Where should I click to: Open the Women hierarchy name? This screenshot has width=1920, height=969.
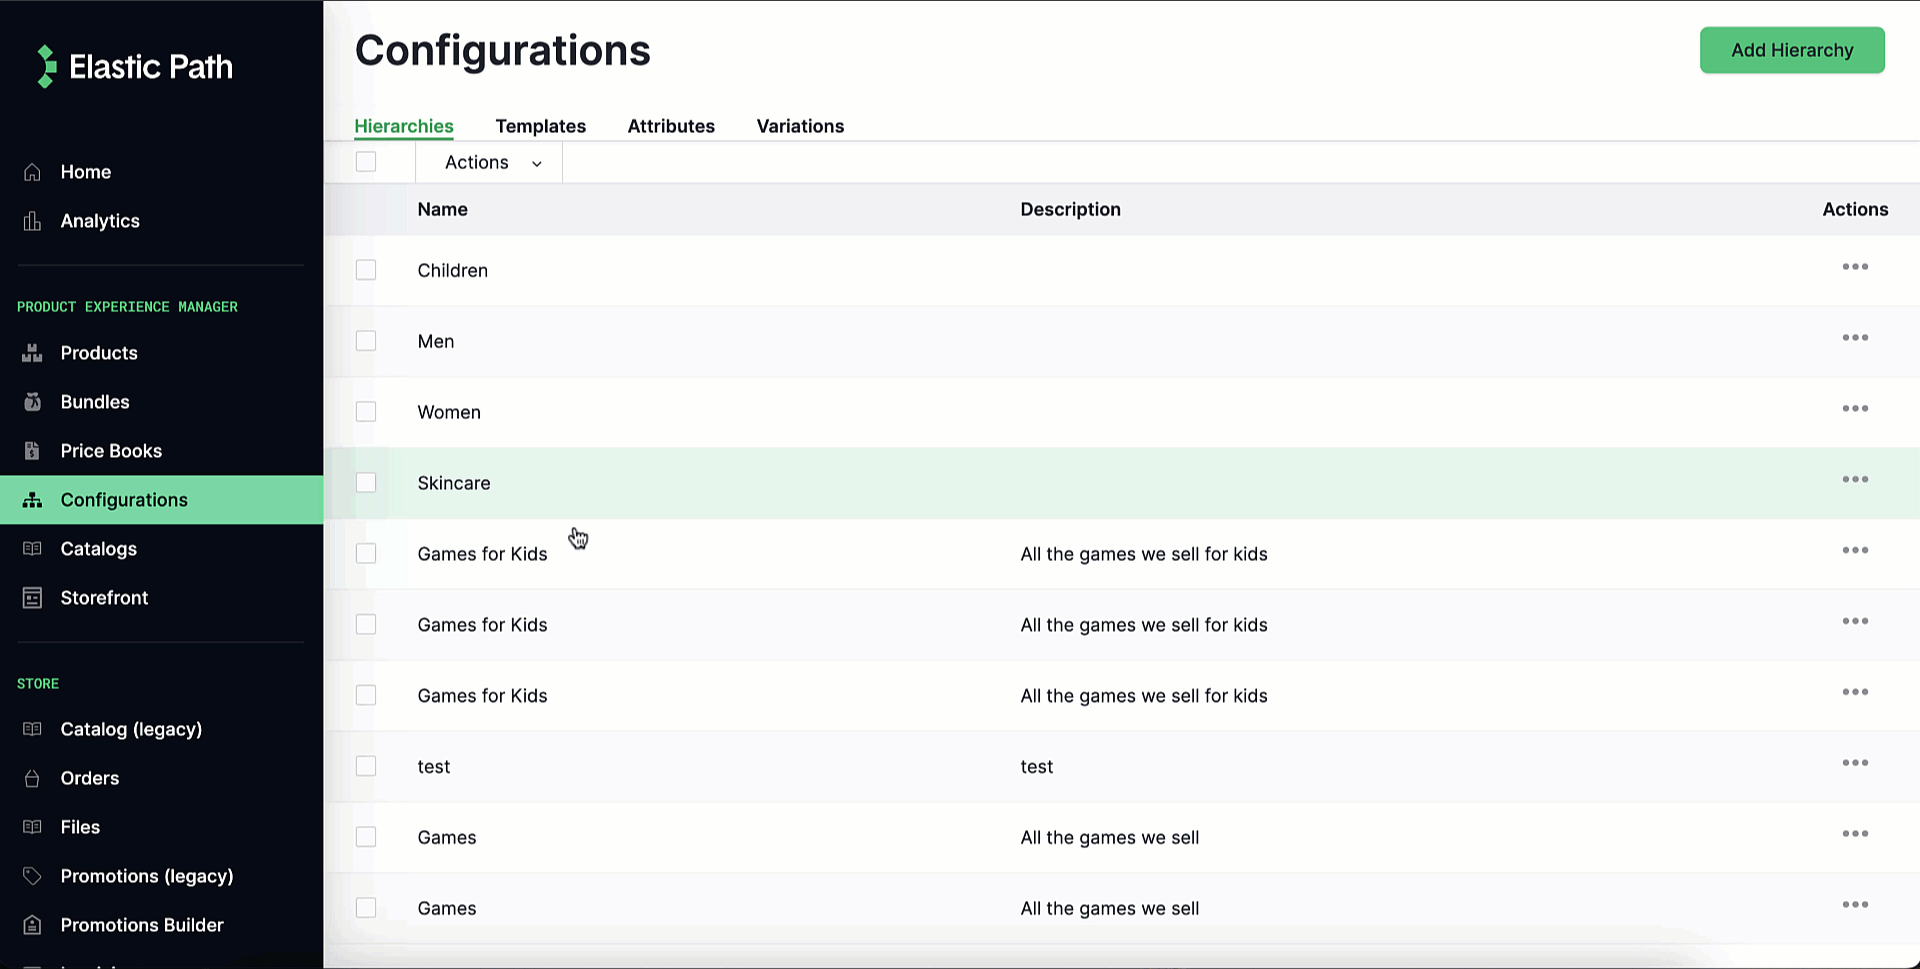click(x=449, y=412)
